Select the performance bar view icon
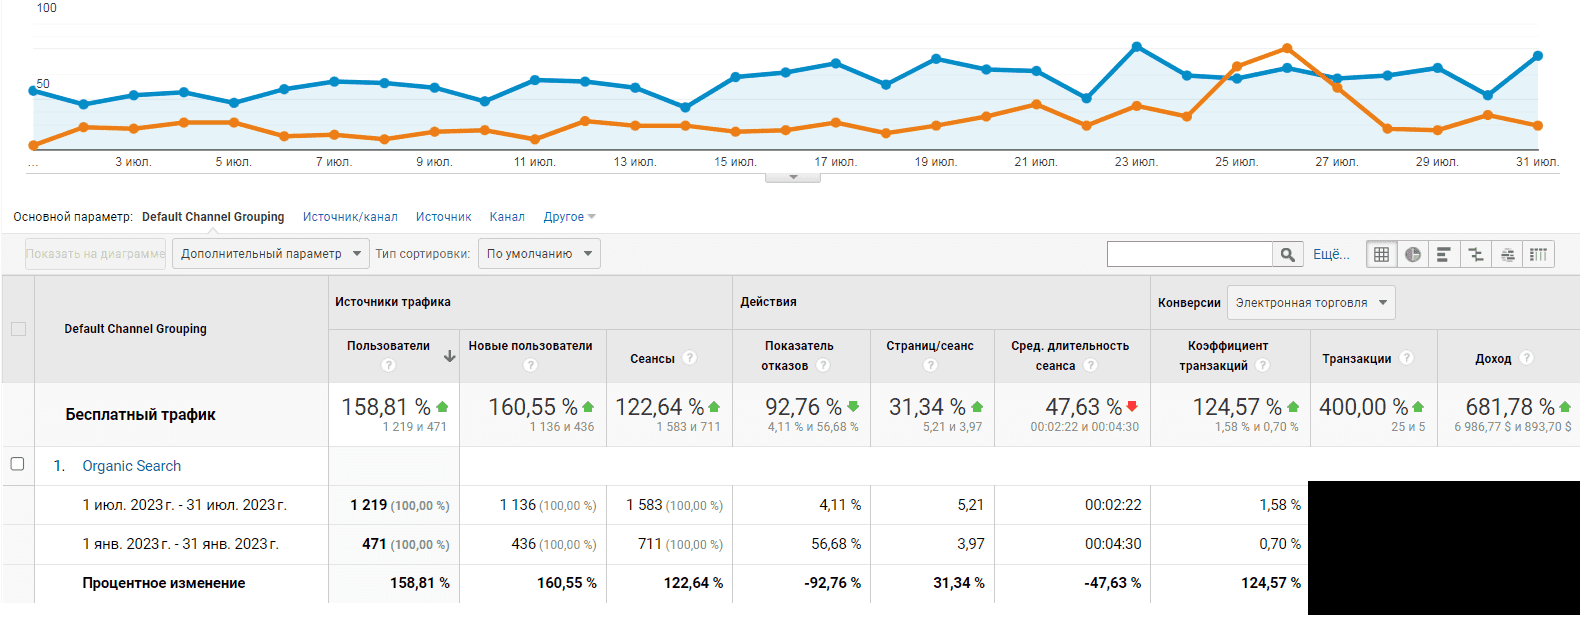The width and height of the screenshot is (1580, 617). coord(1444,254)
